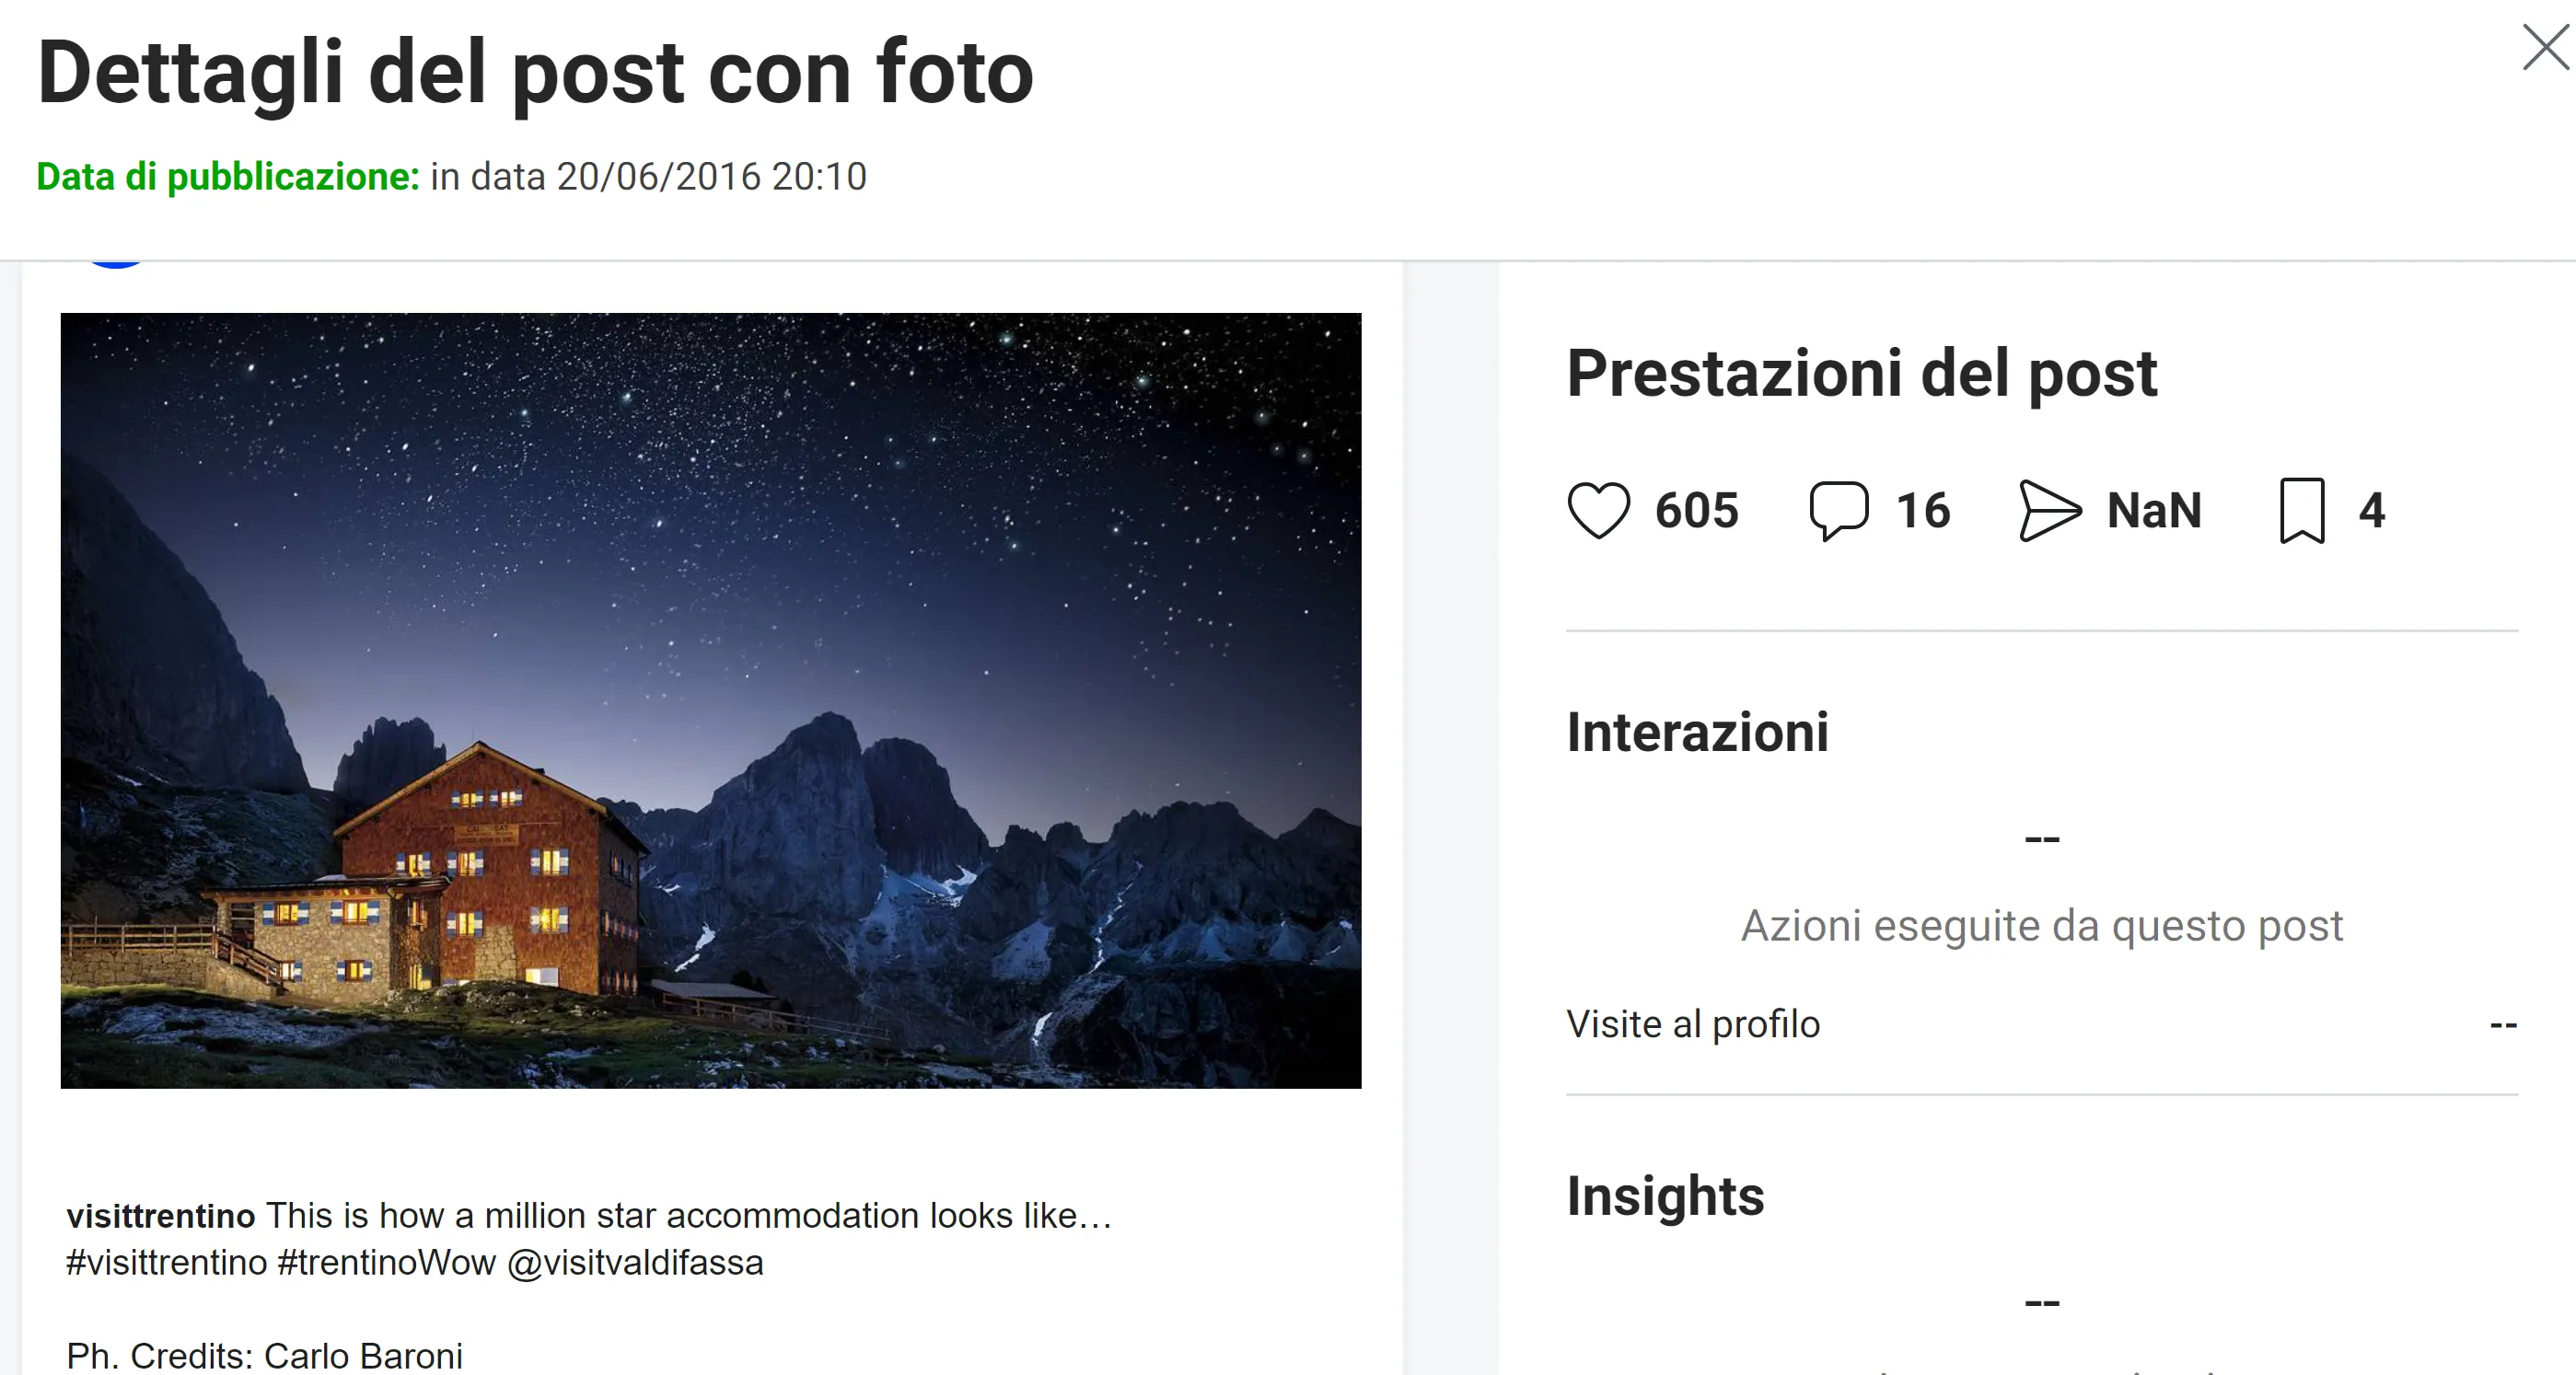Click the 605 likes count

[x=1697, y=510]
